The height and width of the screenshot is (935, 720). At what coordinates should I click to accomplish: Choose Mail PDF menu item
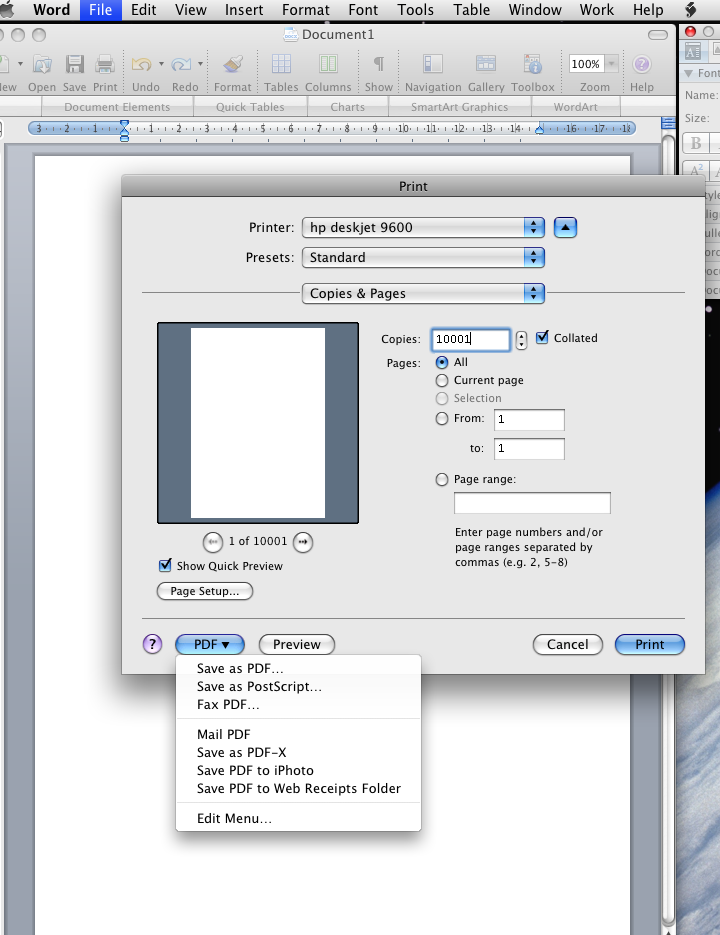tap(298, 734)
